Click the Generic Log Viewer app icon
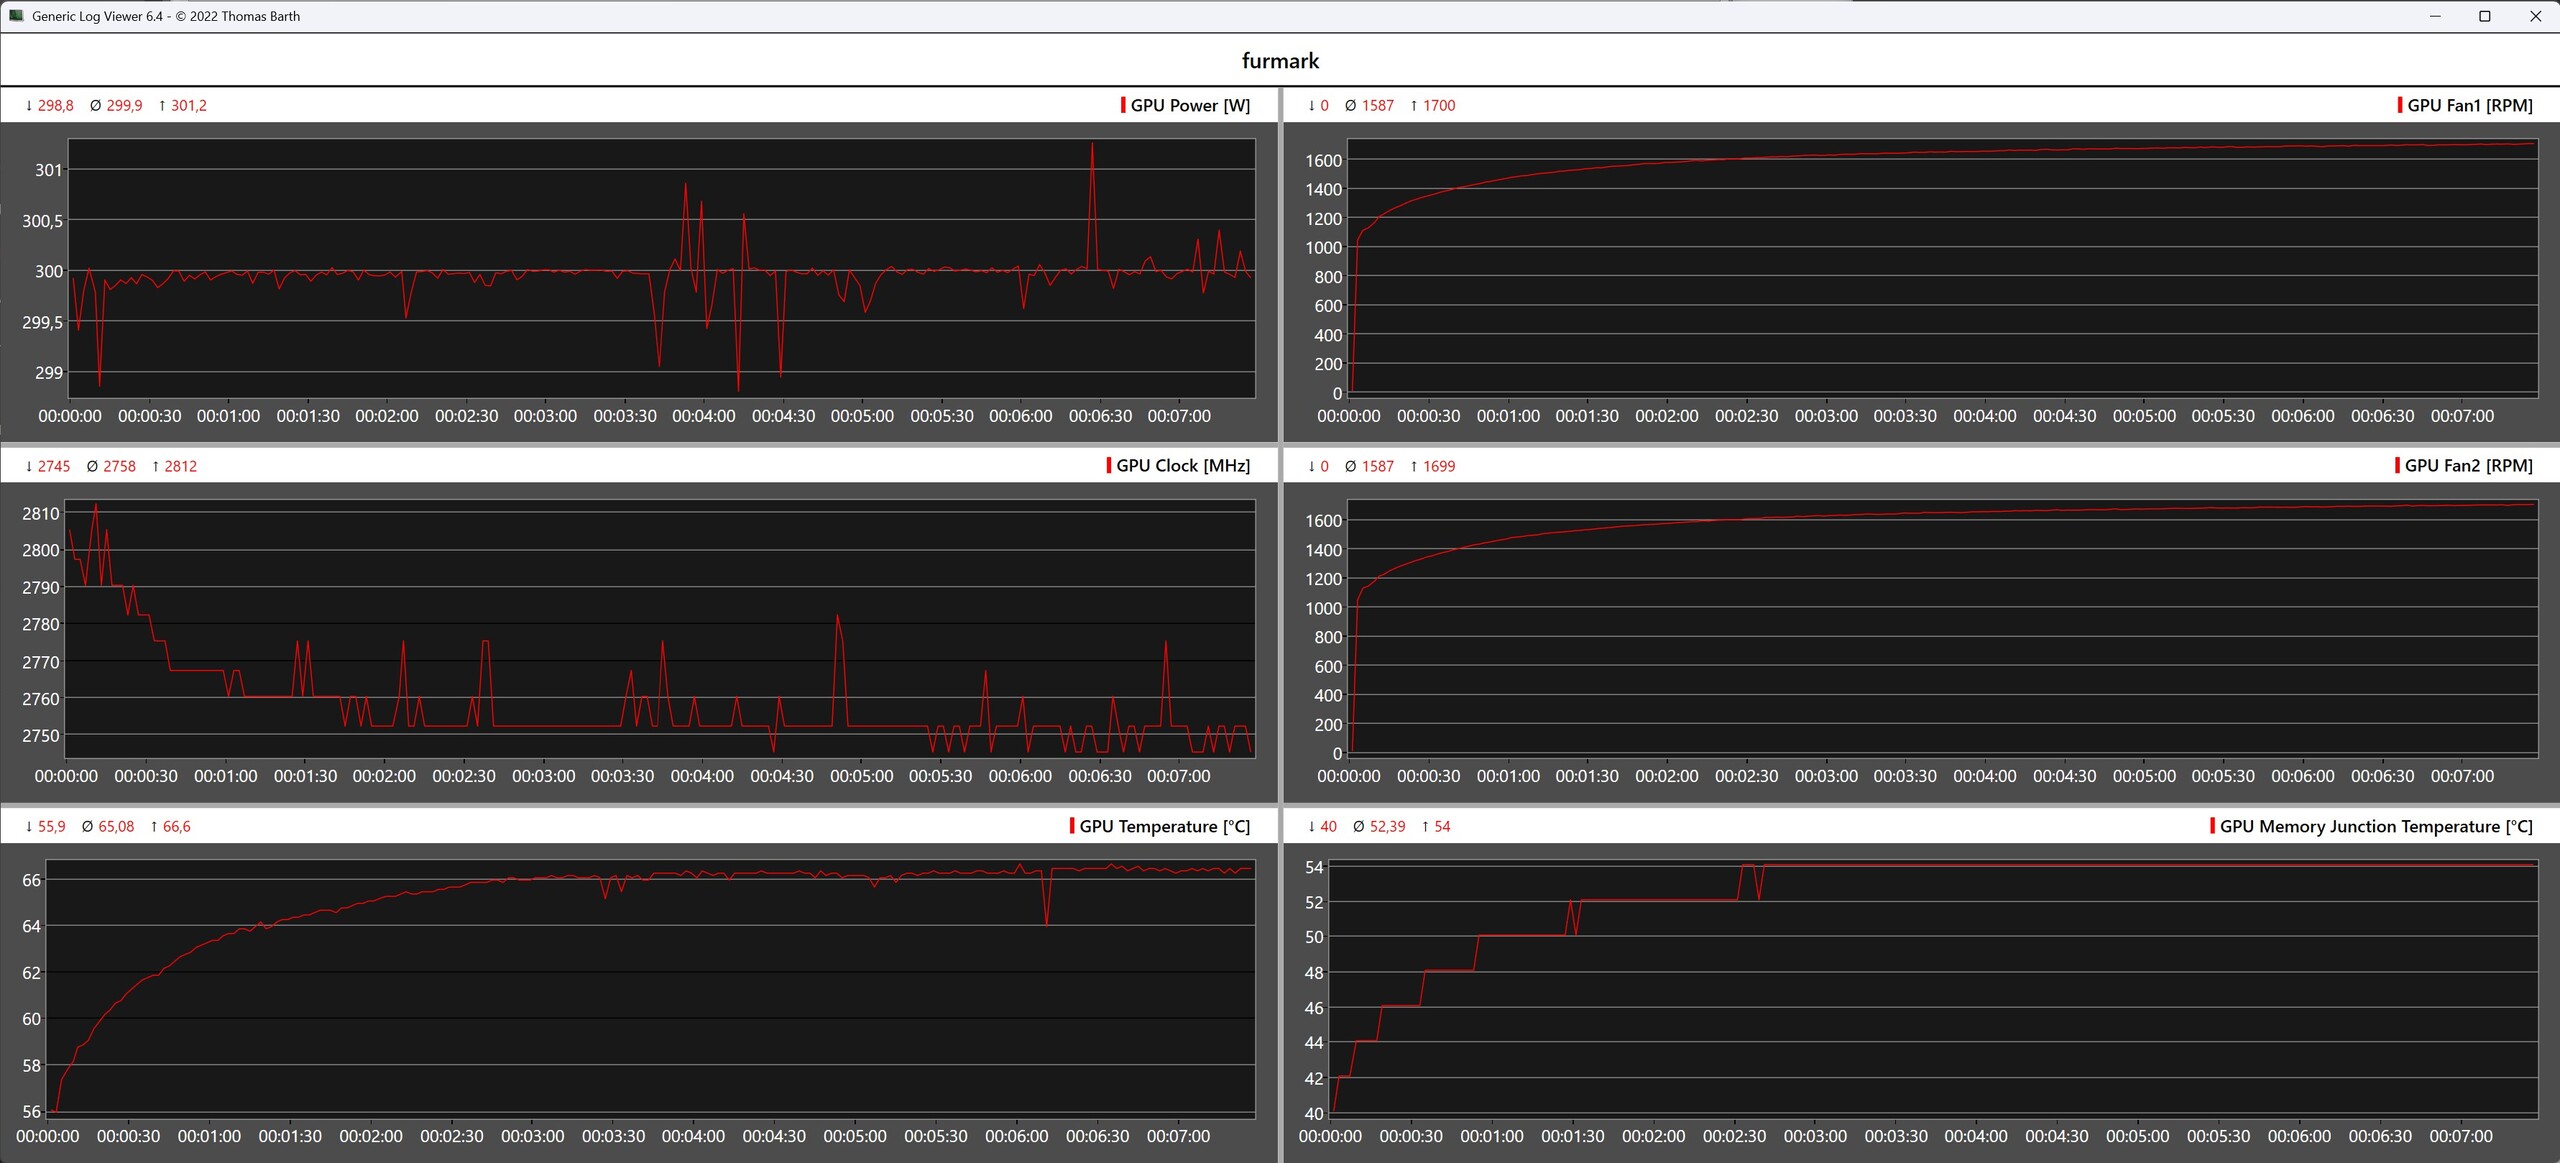The image size is (2560, 1163). [16, 16]
